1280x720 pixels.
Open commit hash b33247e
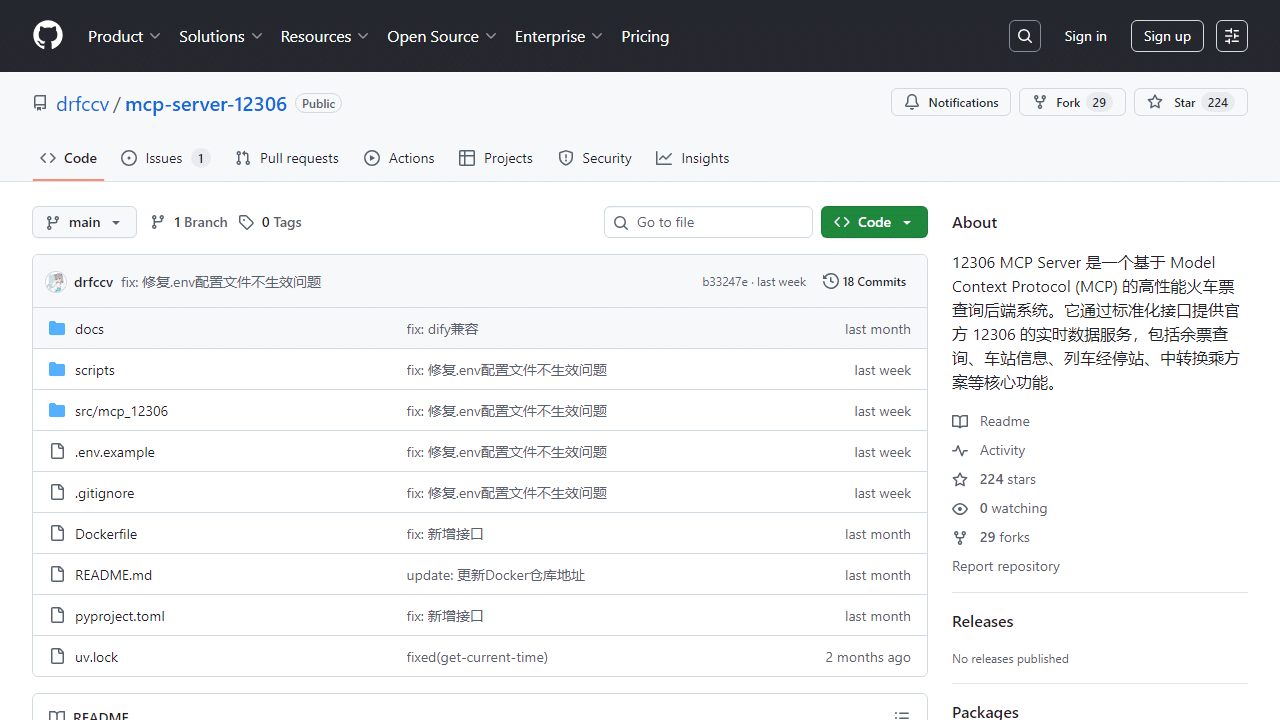pyautogui.click(x=725, y=282)
